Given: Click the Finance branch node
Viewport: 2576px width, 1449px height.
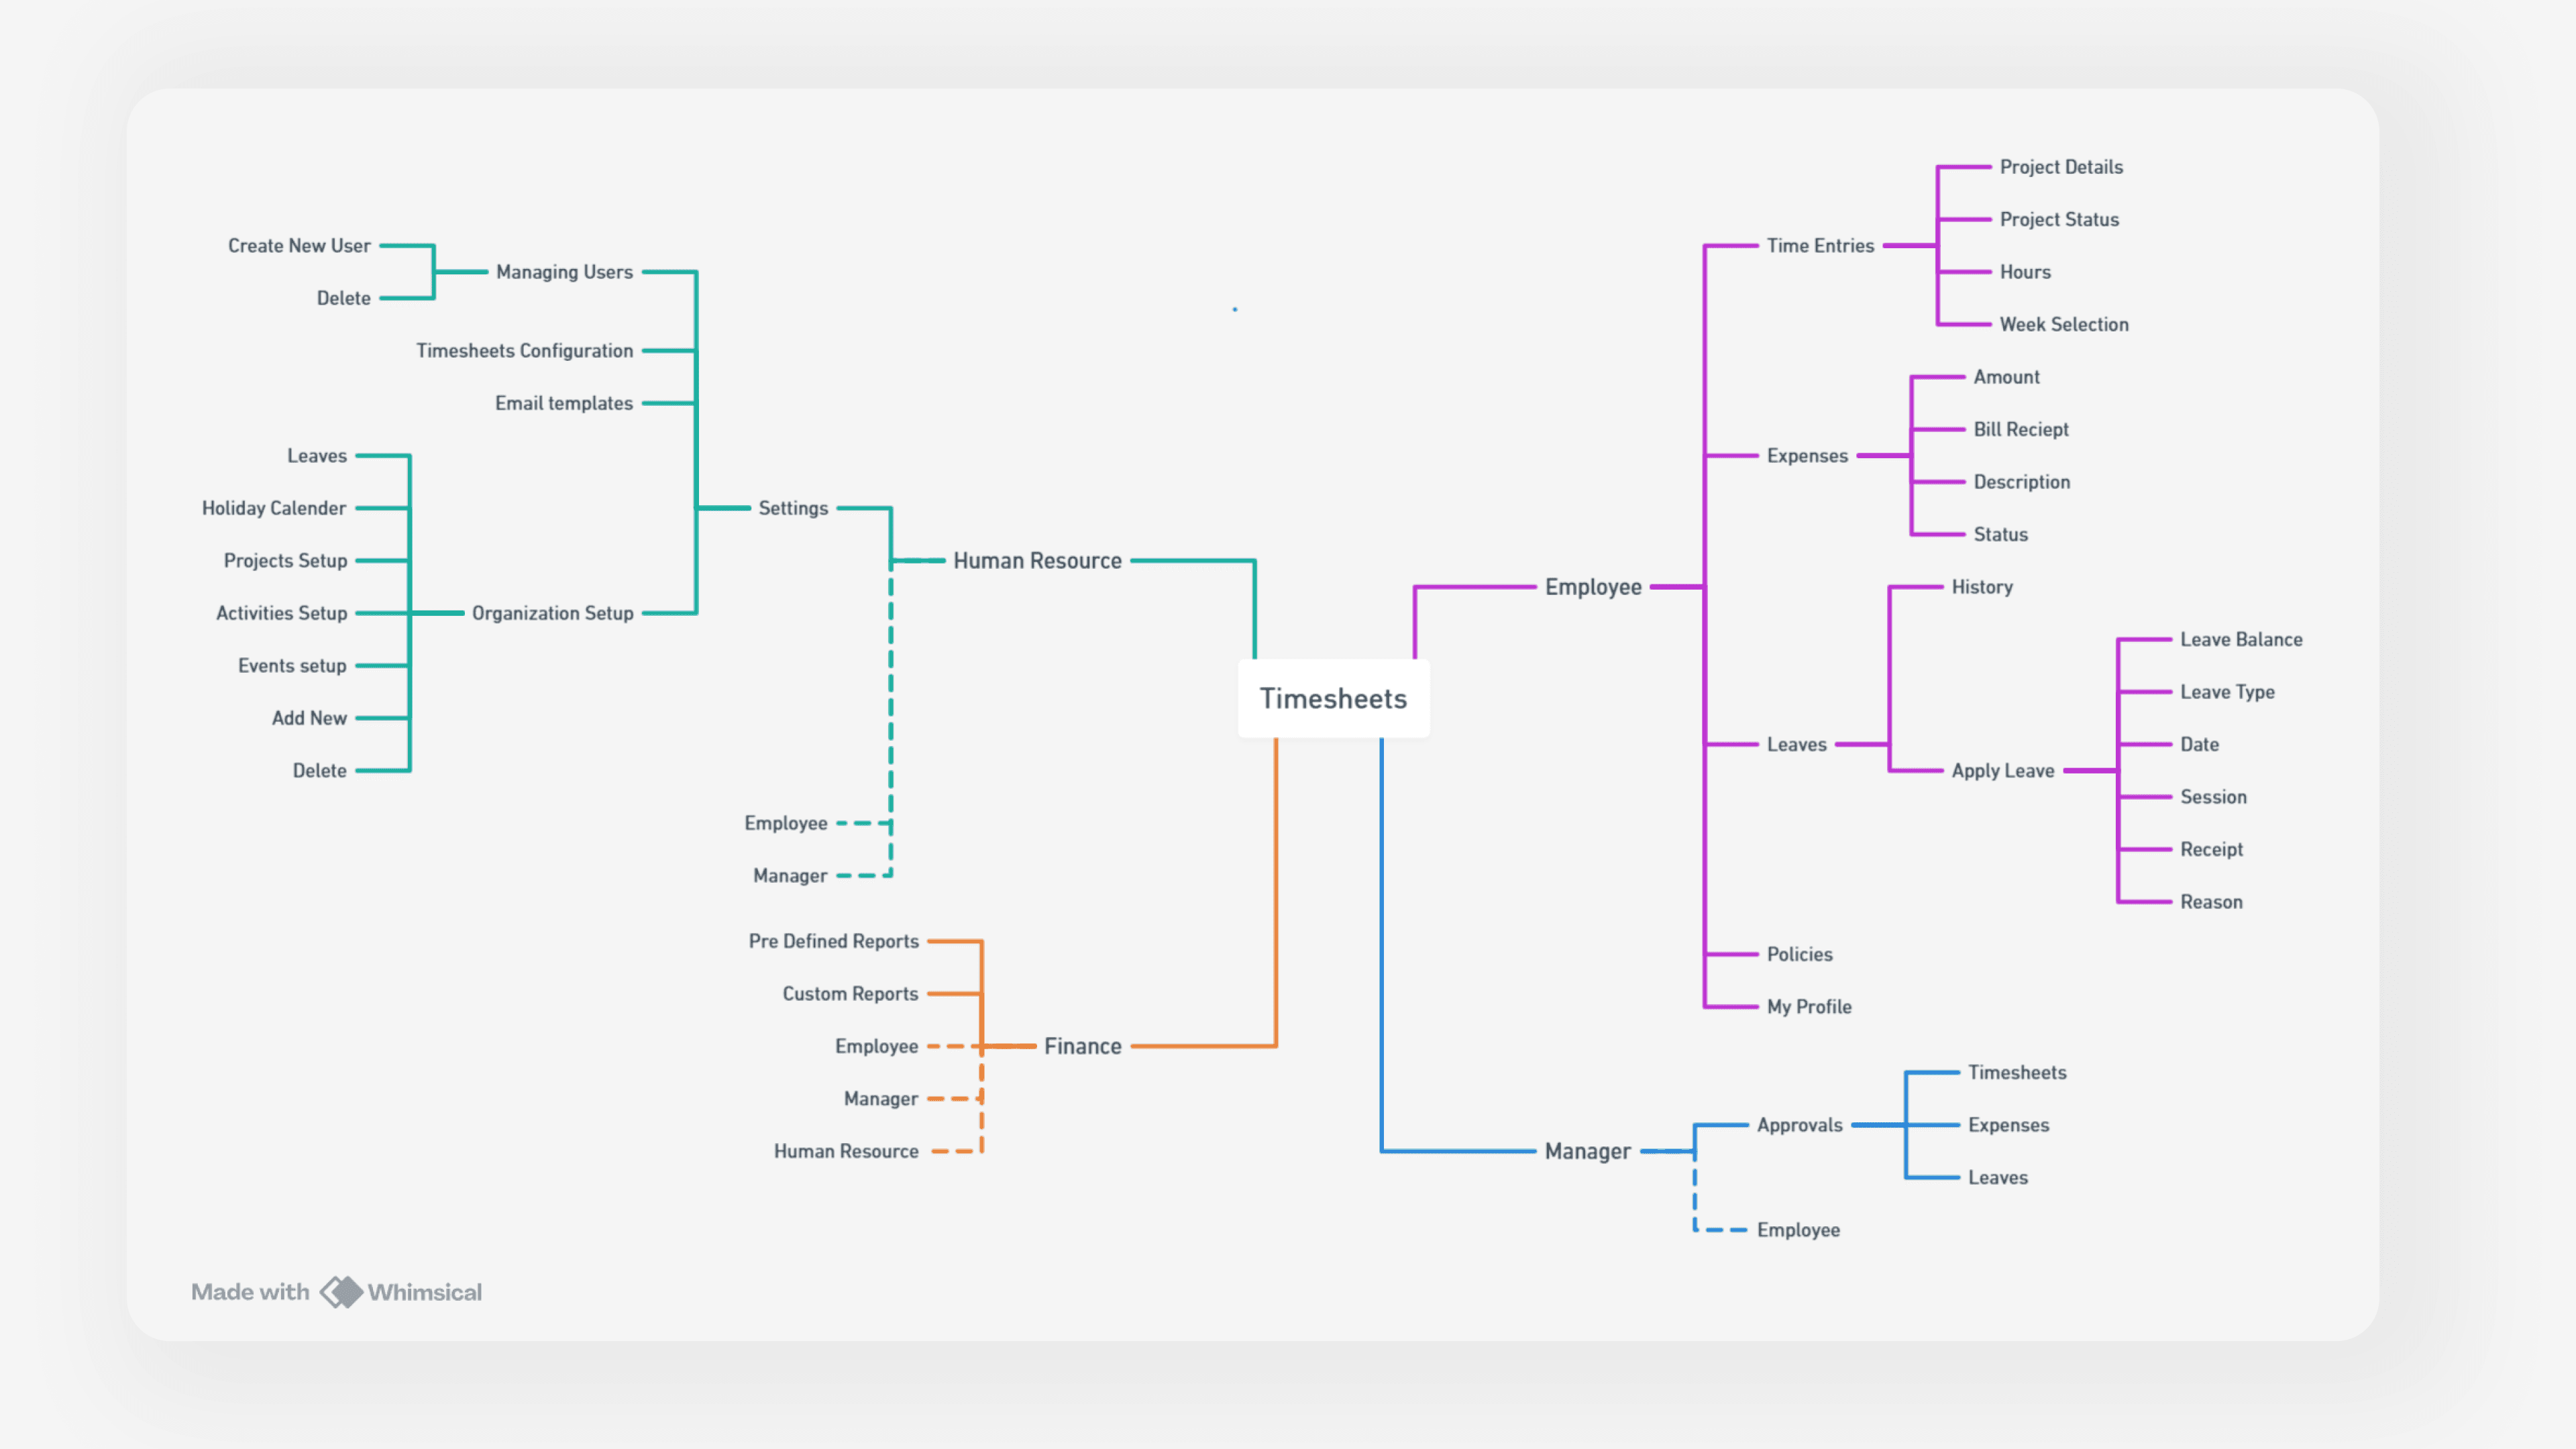Looking at the screenshot, I should 1082,1046.
